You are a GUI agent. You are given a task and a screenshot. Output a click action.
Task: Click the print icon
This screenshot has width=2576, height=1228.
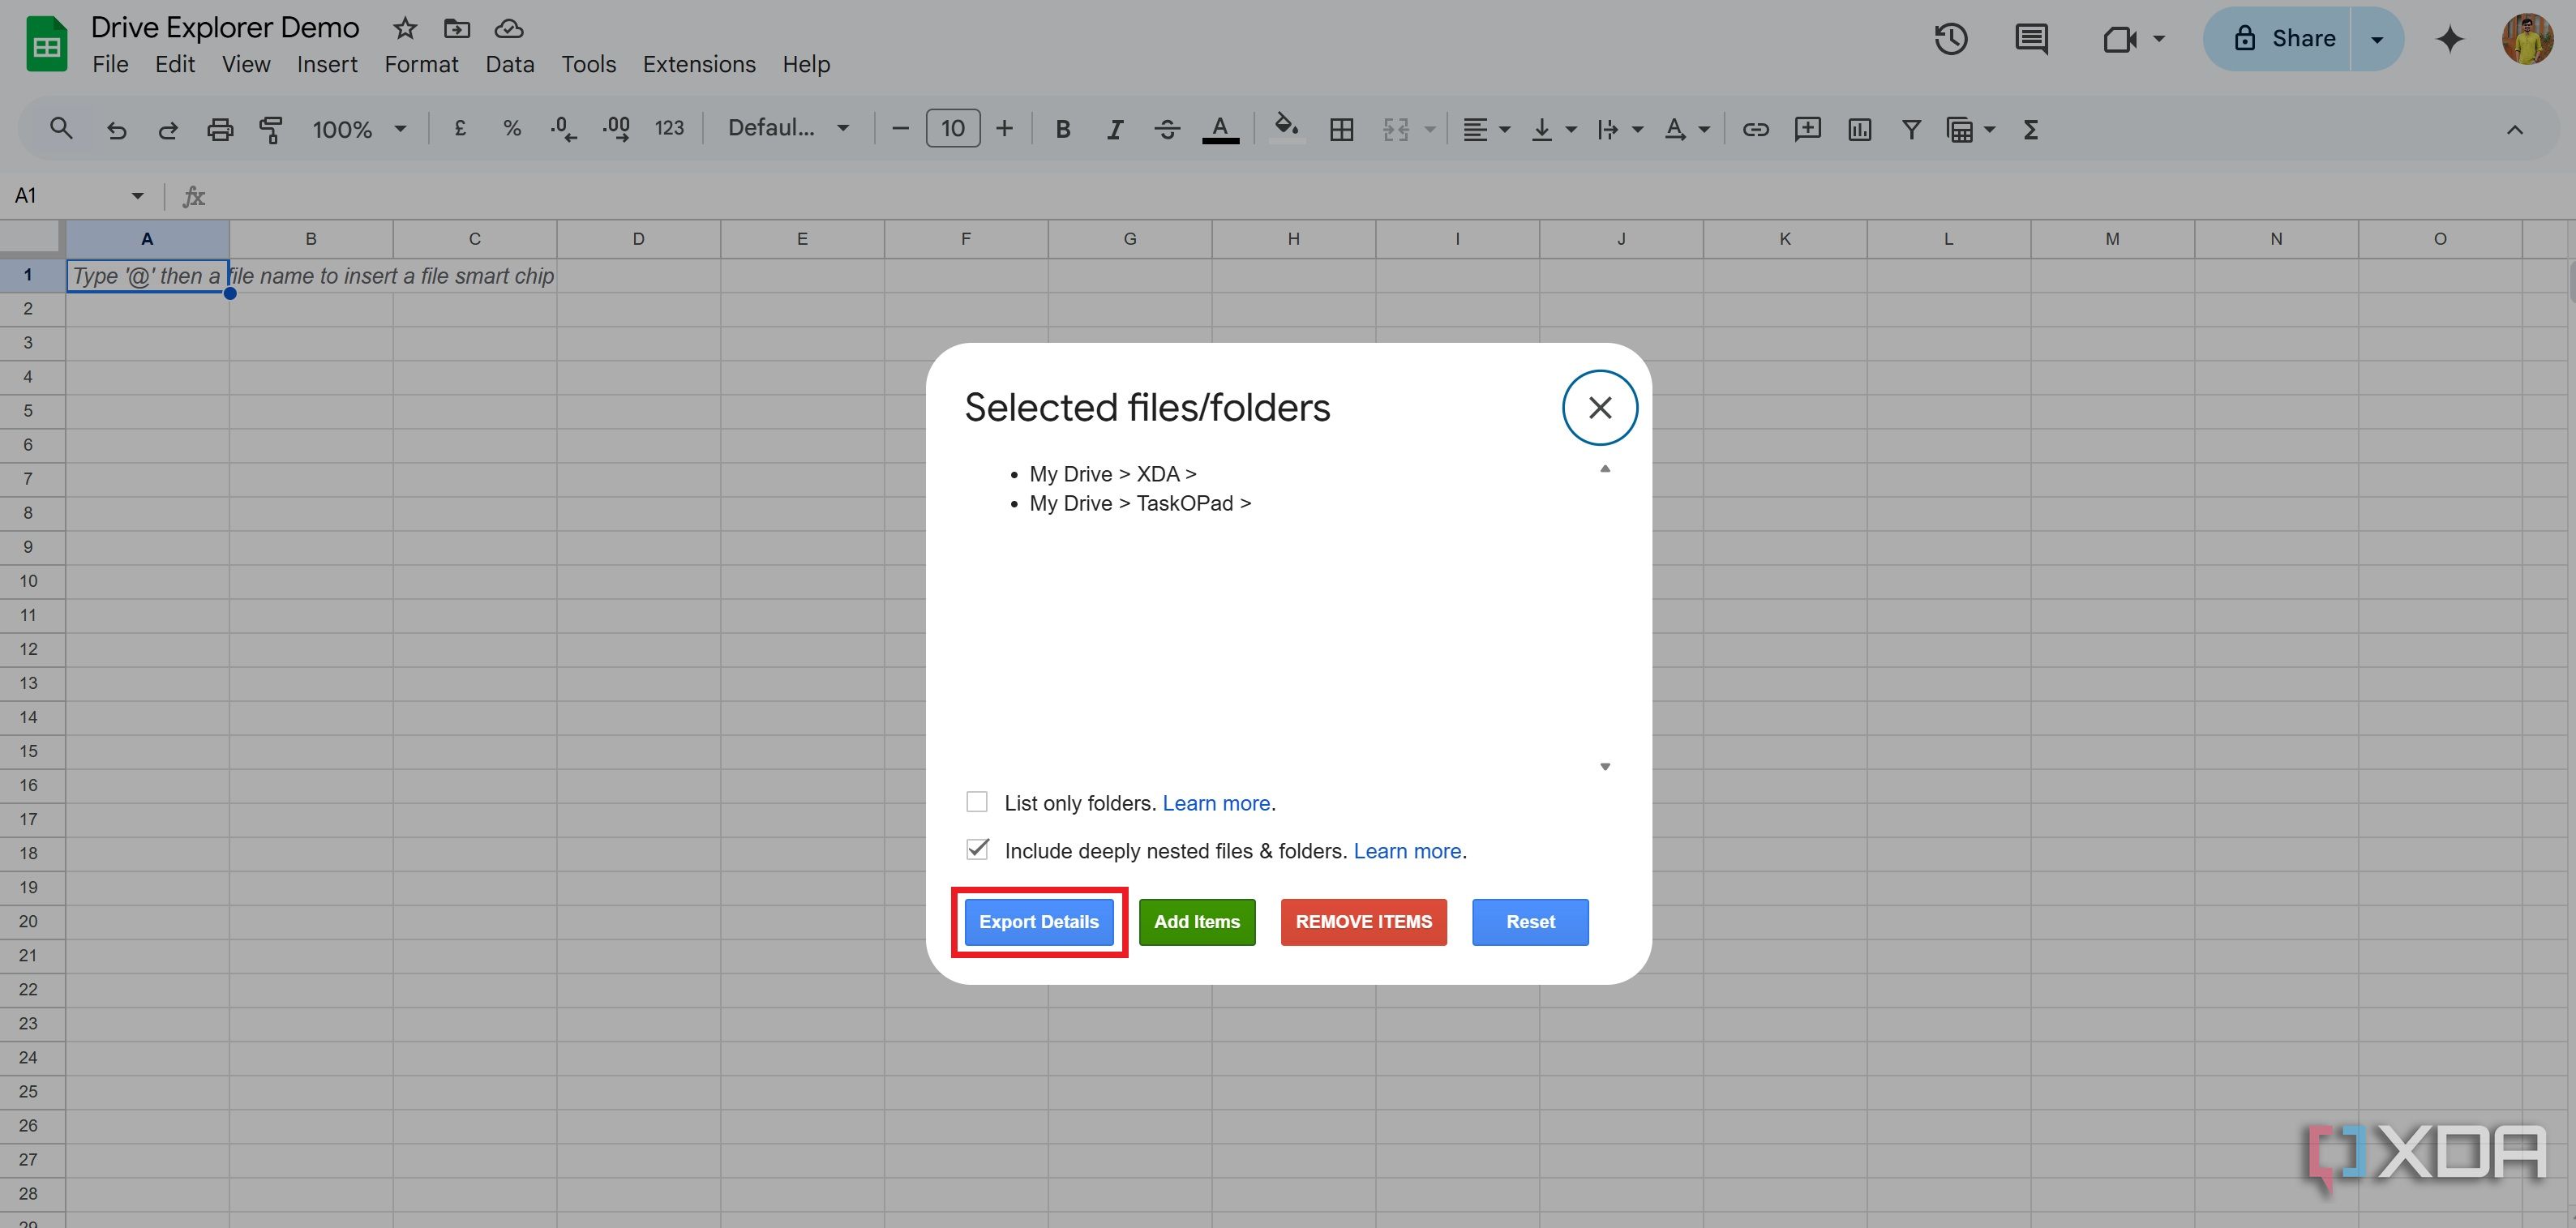[219, 129]
